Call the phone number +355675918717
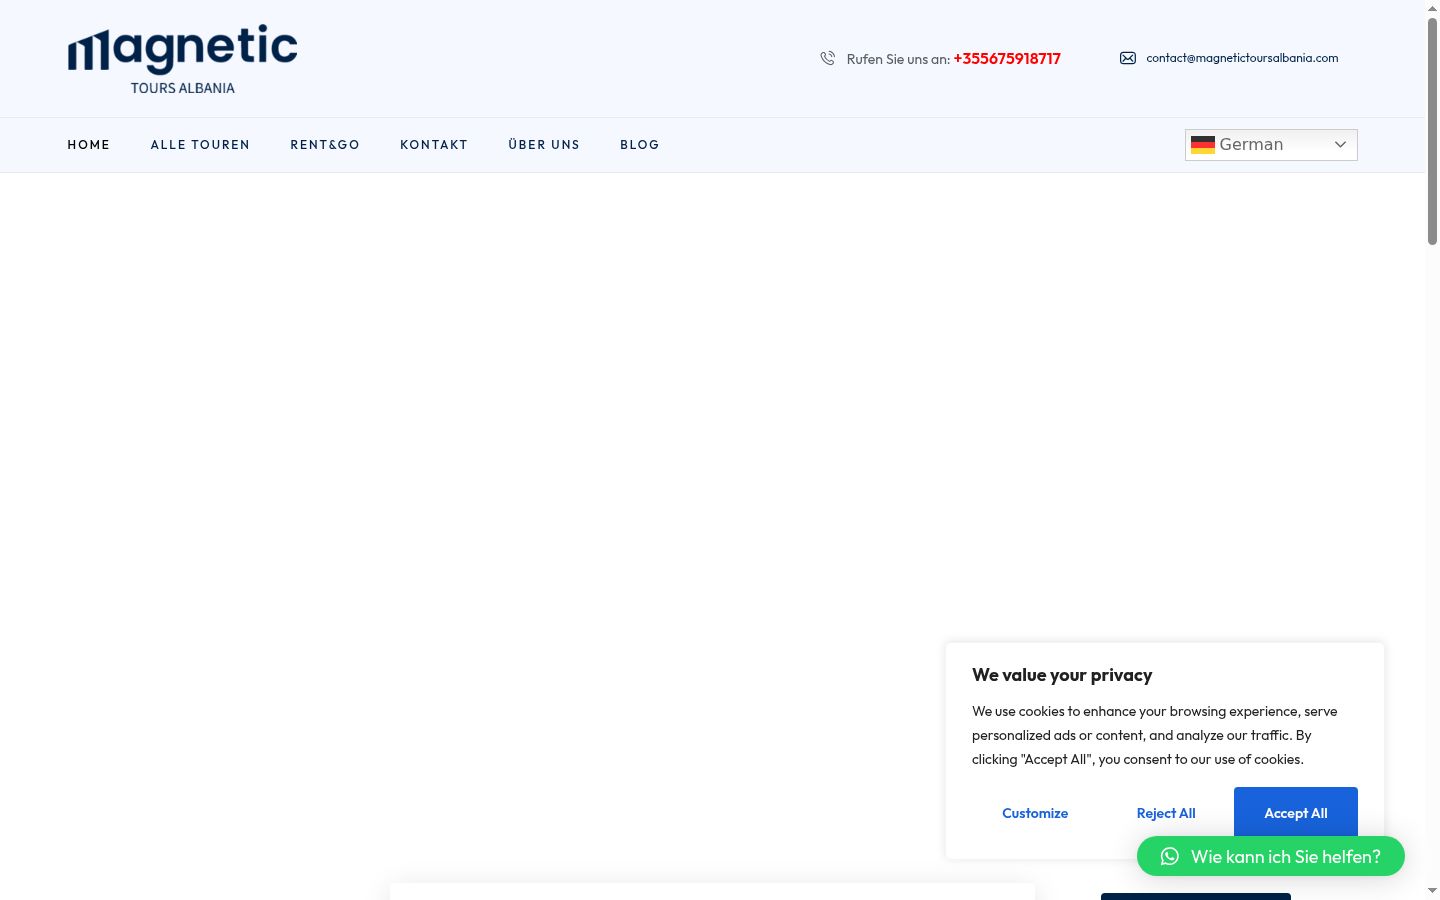This screenshot has width=1440, height=900. click(1007, 58)
